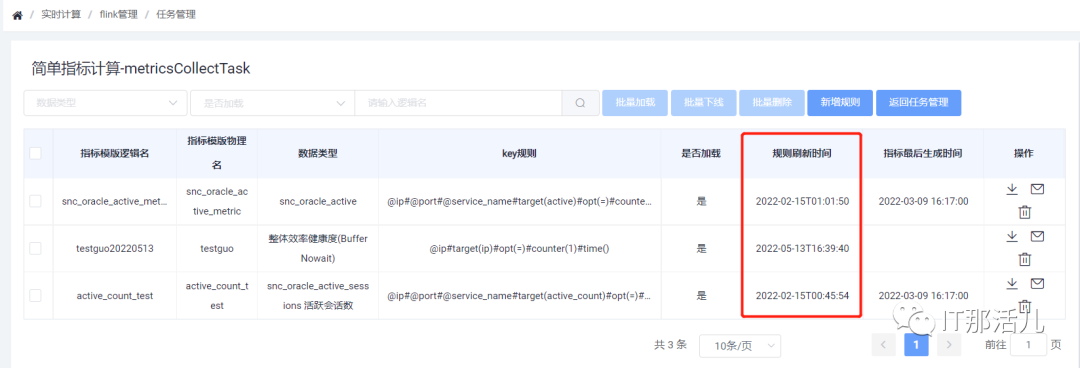Click download icon in snc_oracle_active_met row
Screen dimensions: 1080x368
pos(1012,190)
